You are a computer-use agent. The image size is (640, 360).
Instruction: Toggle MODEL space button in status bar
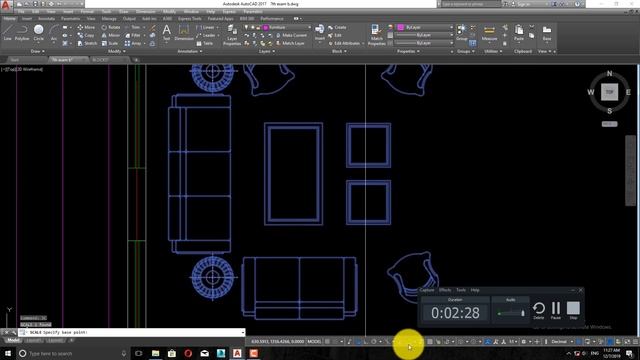[x=314, y=342]
